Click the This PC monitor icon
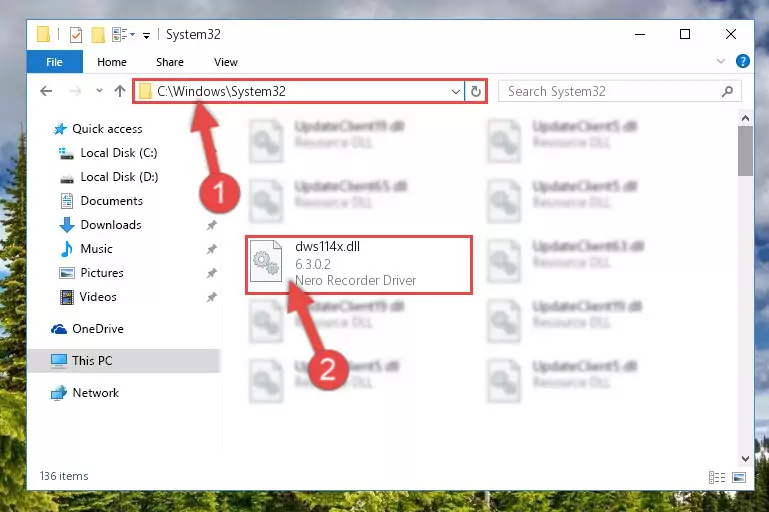 (x=59, y=361)
